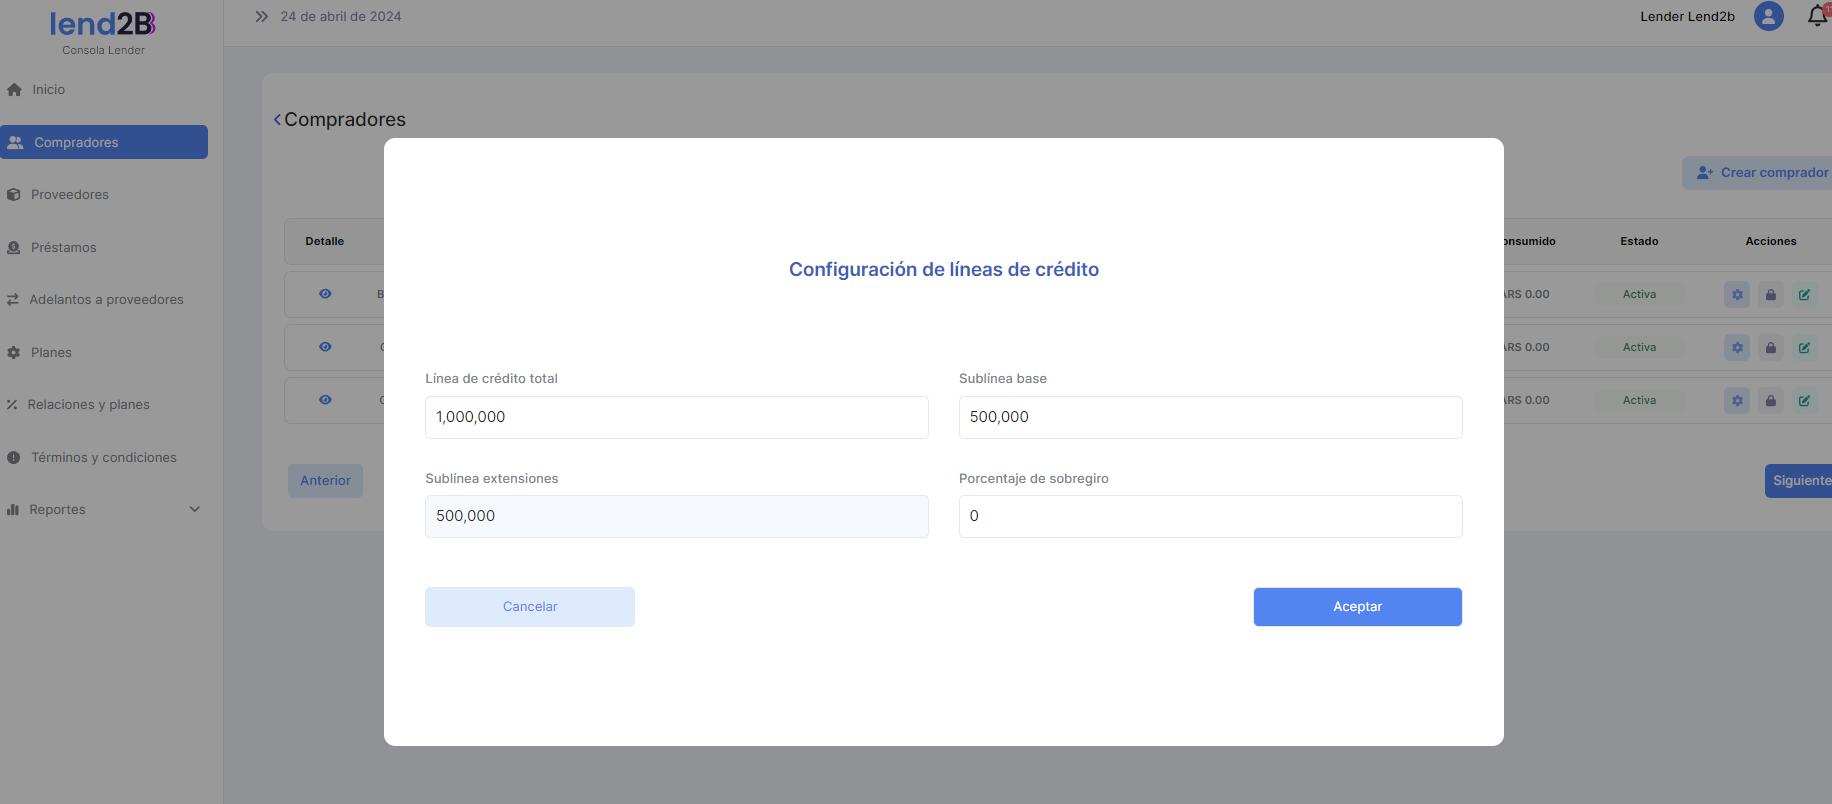Image resolution: width=1832 pixels, height=804 pixels.
Task: Click the lock icon in first row
Action: [1771, 295]
